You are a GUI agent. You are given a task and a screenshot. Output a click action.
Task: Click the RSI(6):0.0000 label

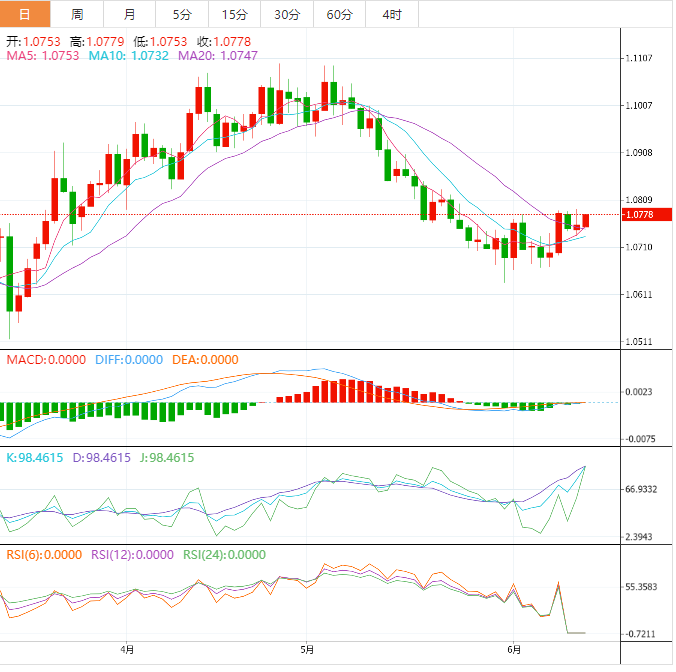point(44,555)
